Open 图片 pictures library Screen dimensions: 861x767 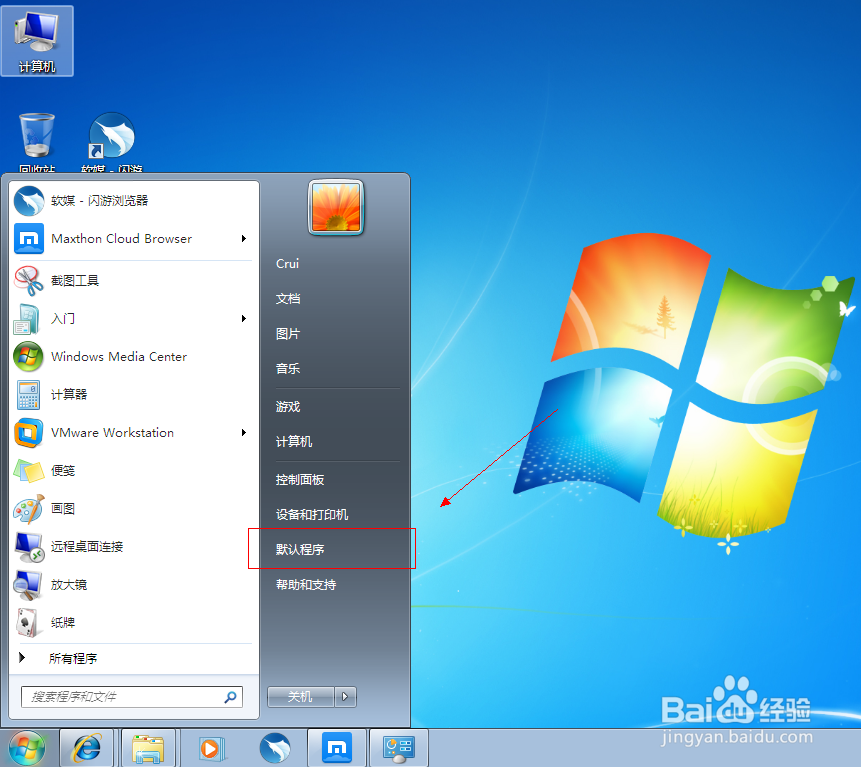pos(288,334)
